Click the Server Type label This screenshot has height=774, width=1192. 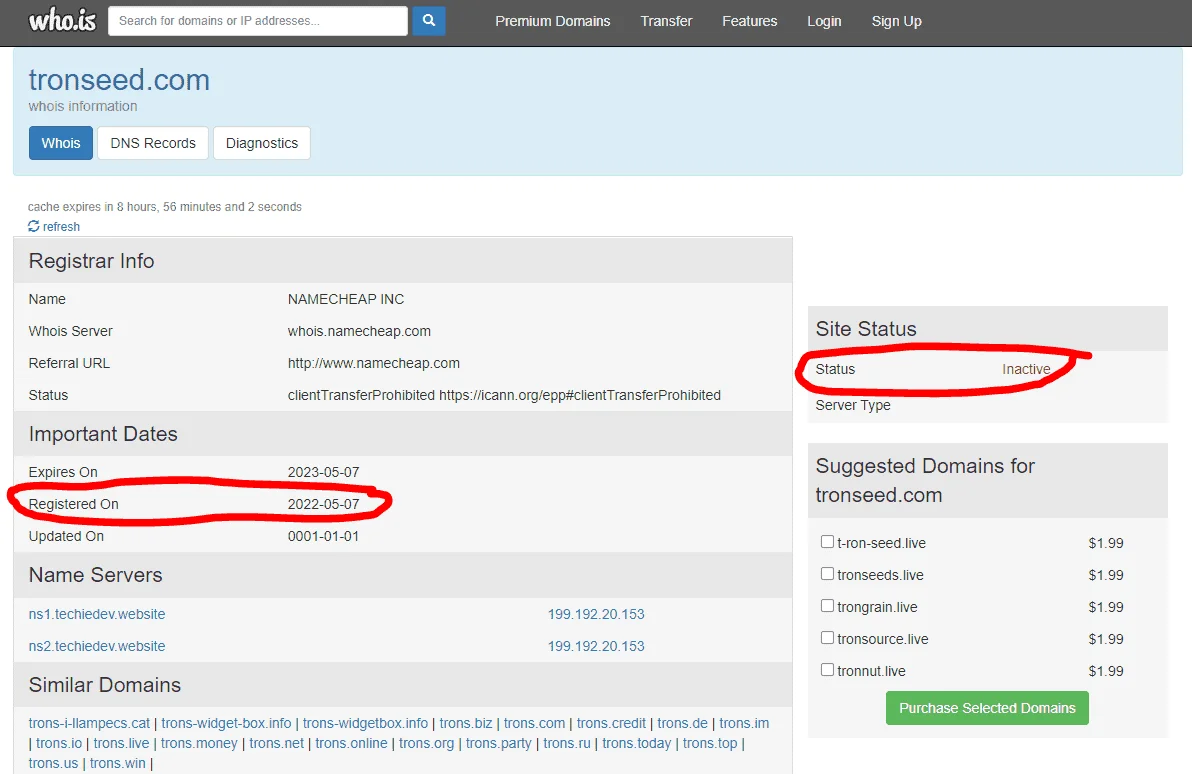pyautogui.click(x=853, y=405)
